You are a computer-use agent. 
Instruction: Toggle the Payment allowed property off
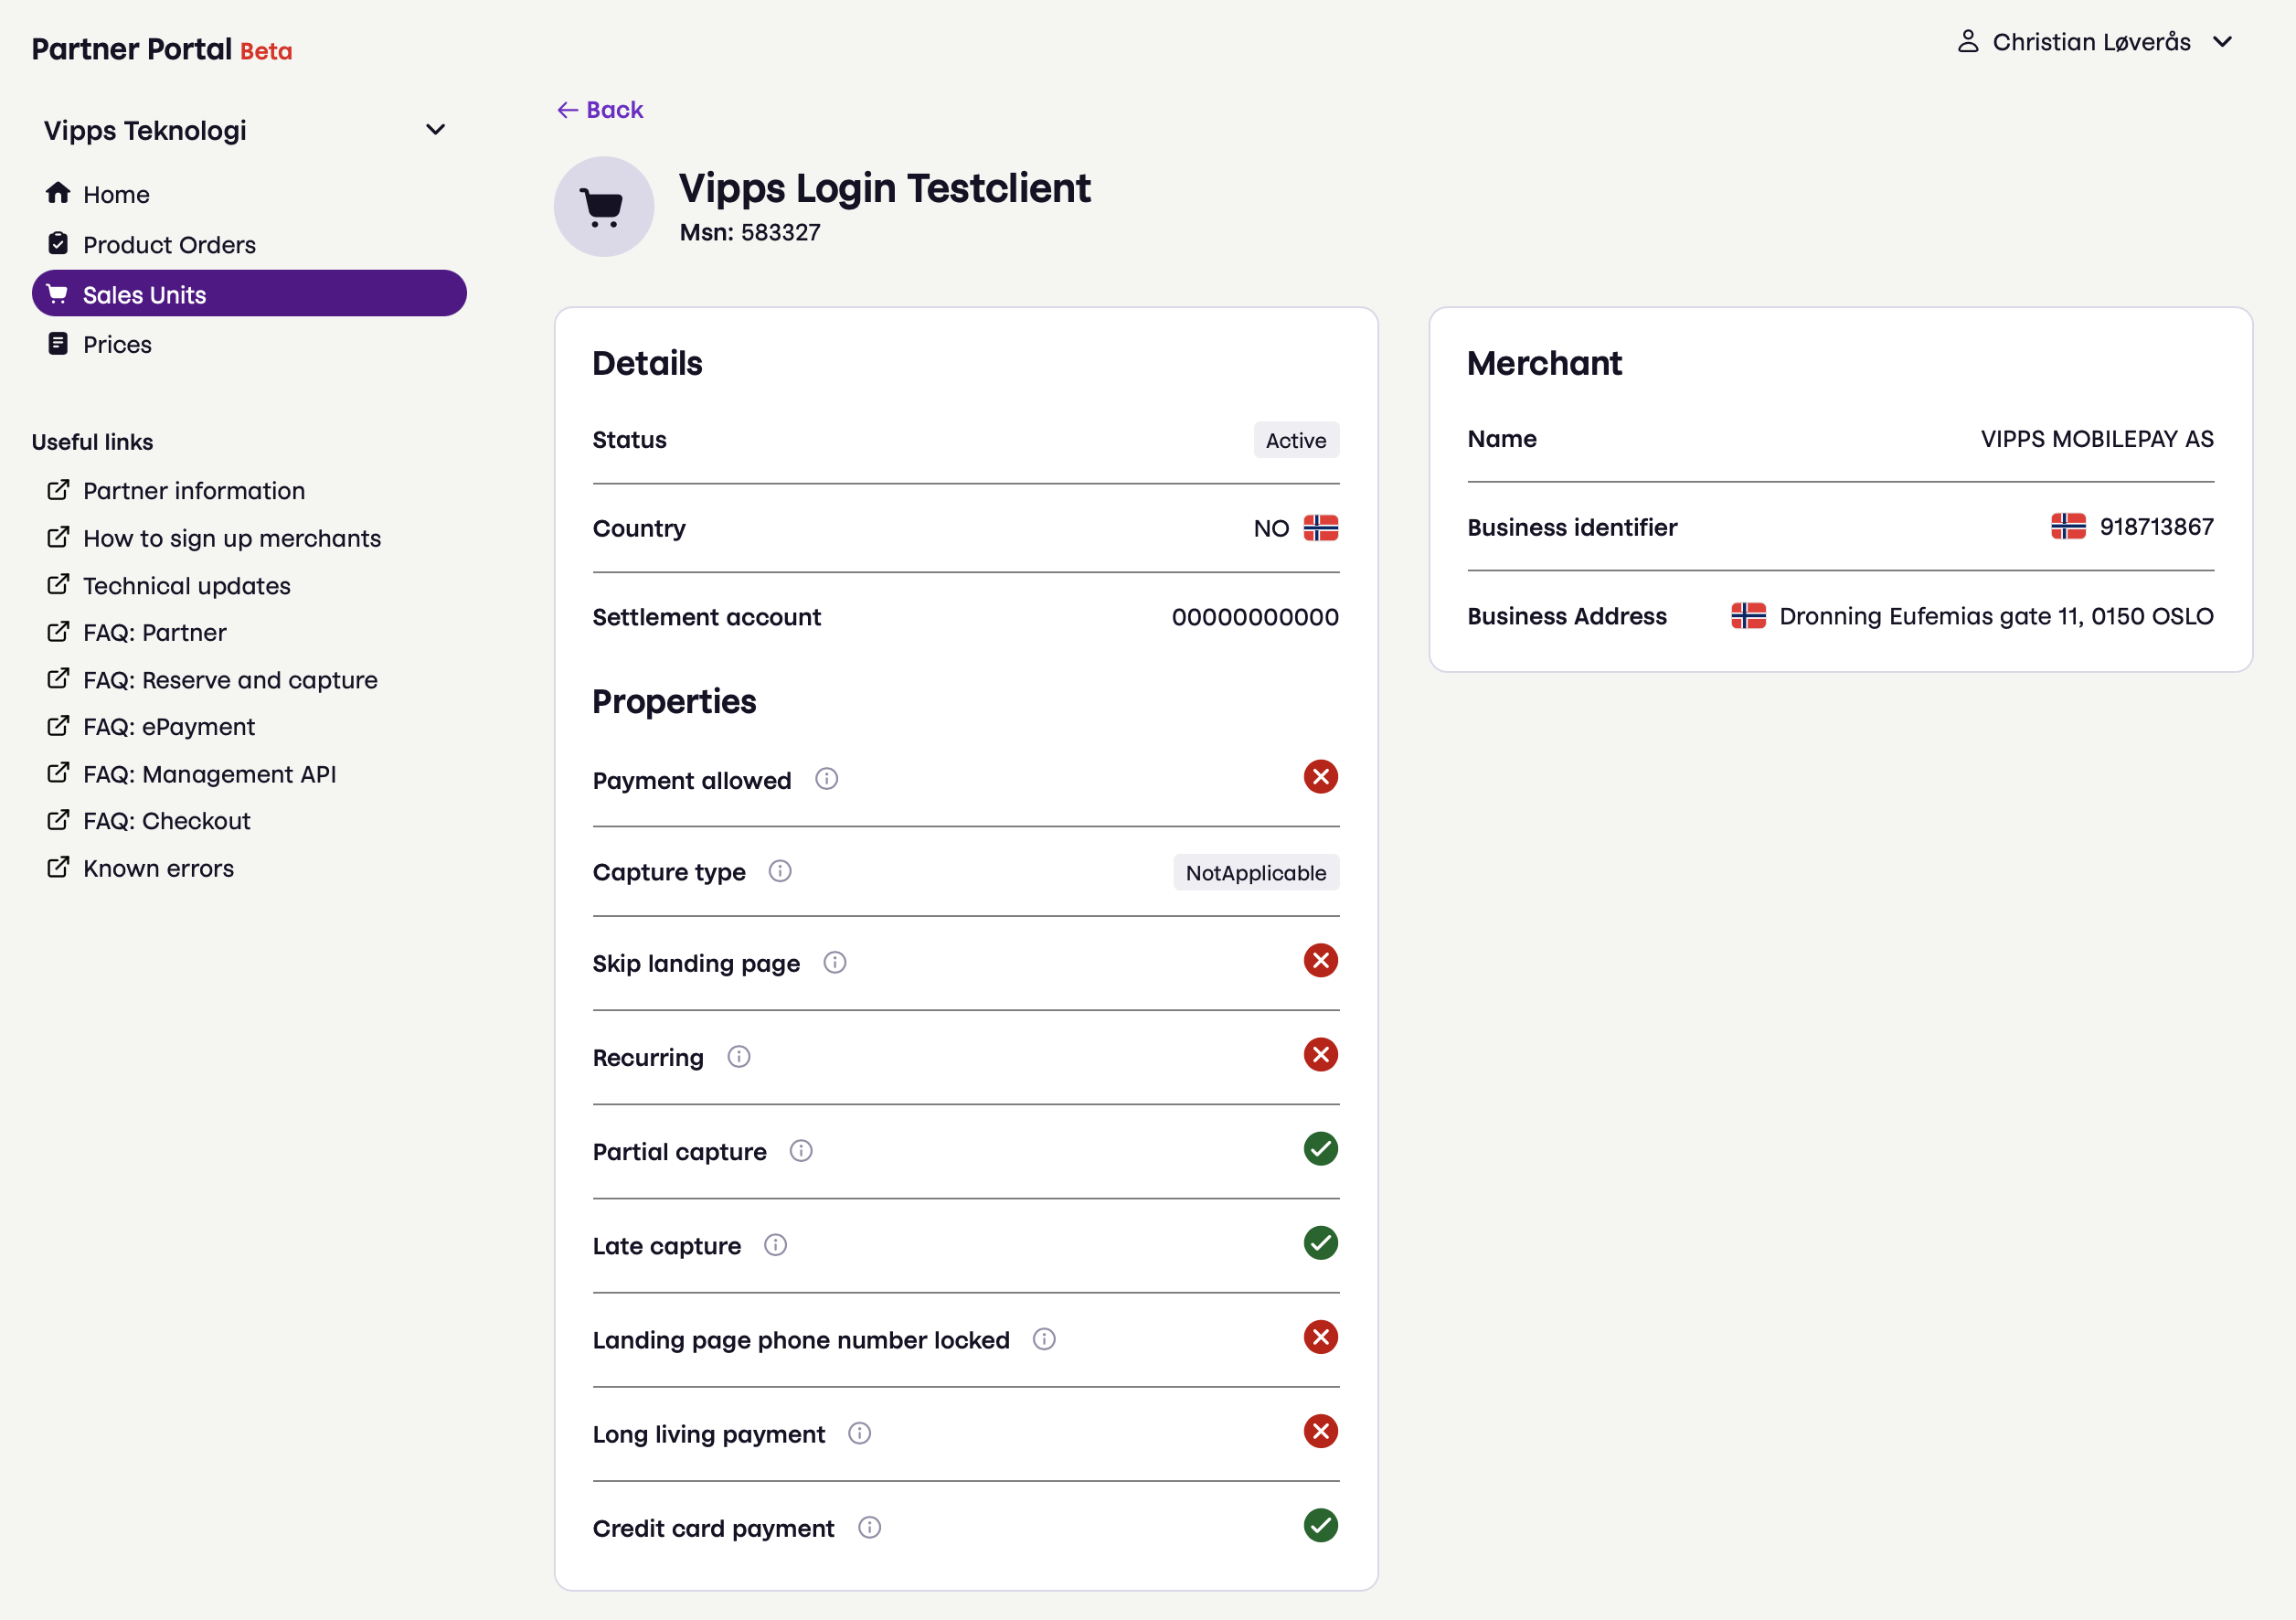tap(1322, 777)
